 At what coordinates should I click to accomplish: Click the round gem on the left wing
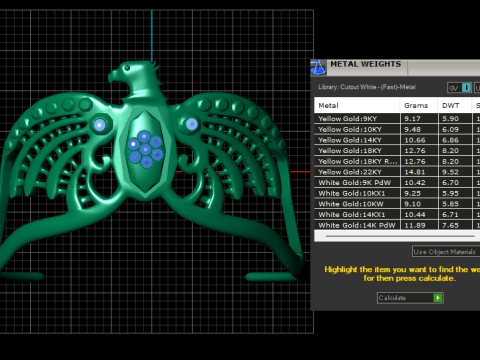[x=100, y=125]
